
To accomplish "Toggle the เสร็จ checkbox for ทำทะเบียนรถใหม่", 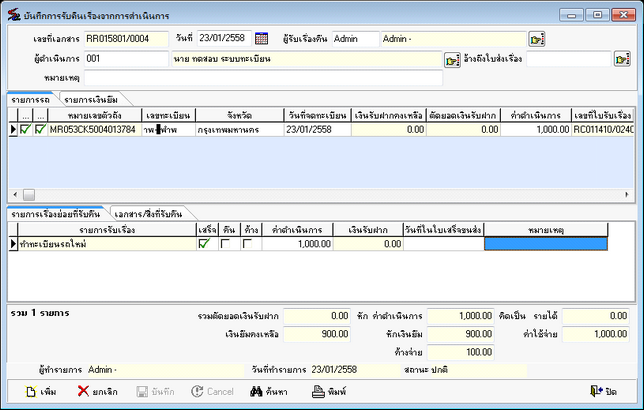I will [204, 244].
